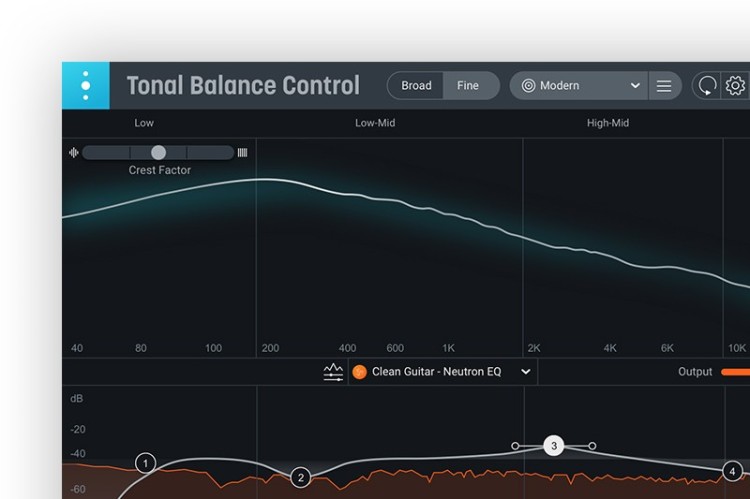The image size is (750, 499).
Task: Select EQ node 3
Action: (554, 446)
